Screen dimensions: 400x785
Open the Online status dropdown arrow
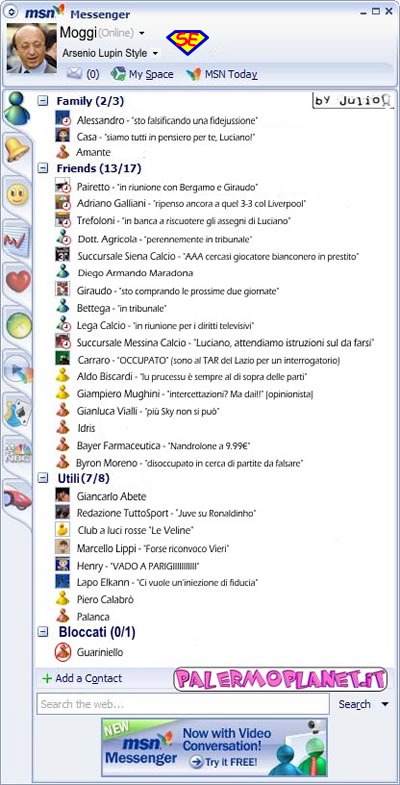pyautogui.click(x=142, y=33)
